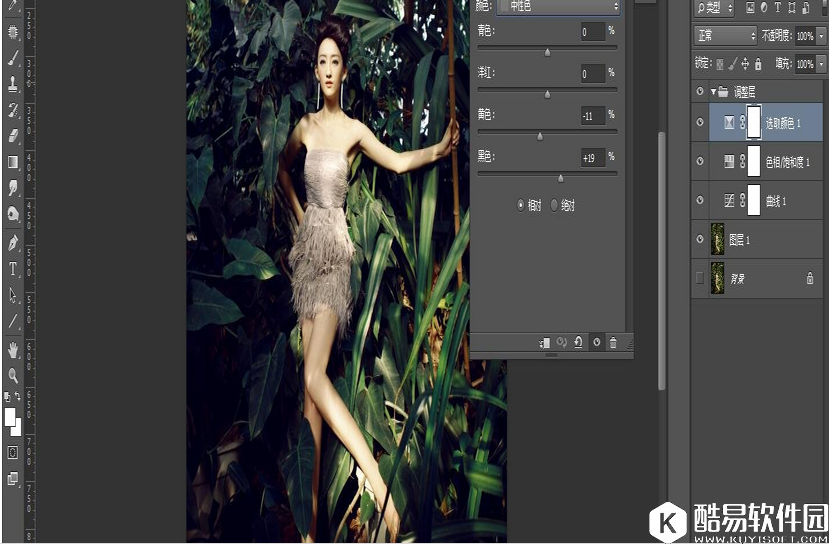The width and height of the screenshot is (829, 544).
Task: Clip adjustment to layer below
Action: click(545, 343)
